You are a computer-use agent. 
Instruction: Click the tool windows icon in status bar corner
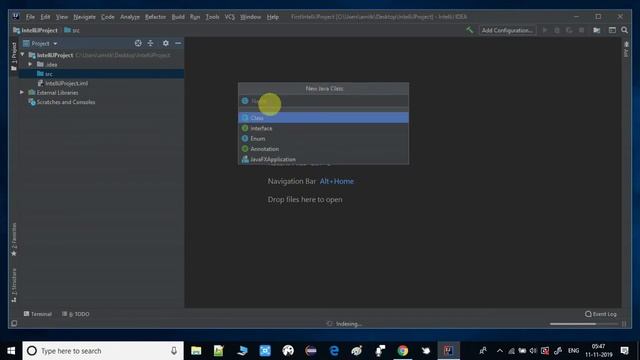tap(14, 324)
